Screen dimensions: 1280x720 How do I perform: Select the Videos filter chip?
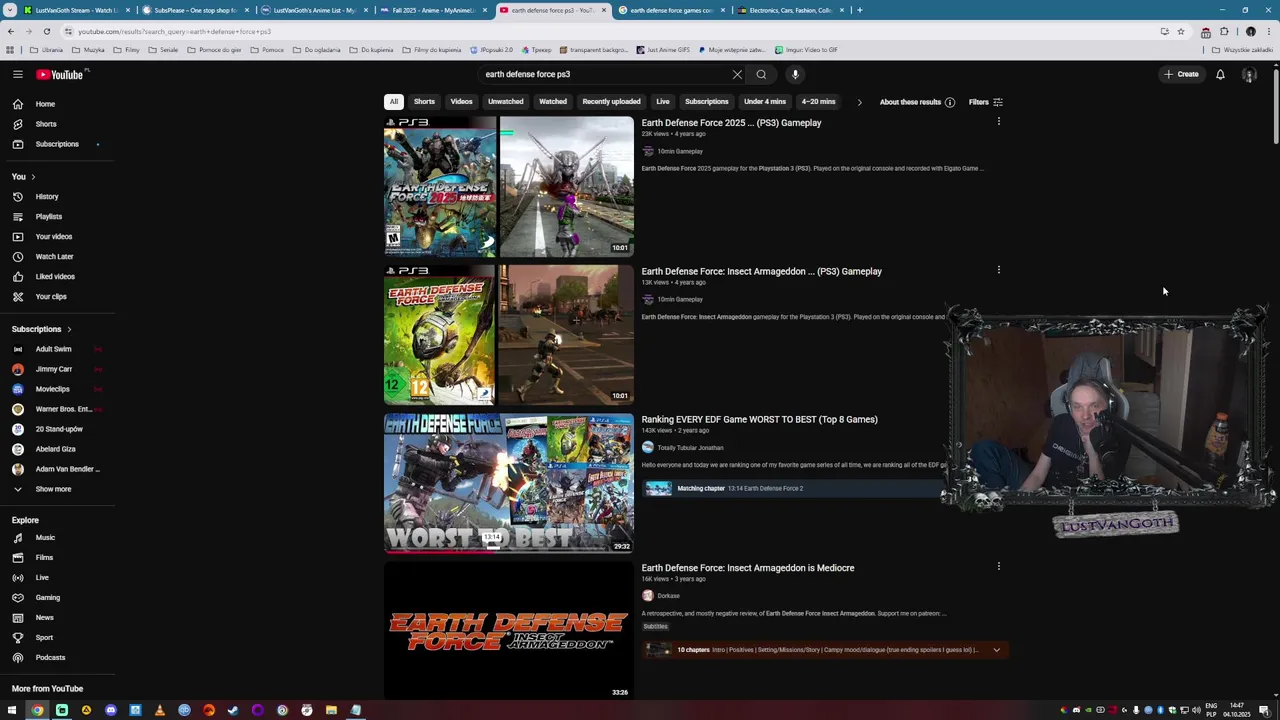point(461,101)
